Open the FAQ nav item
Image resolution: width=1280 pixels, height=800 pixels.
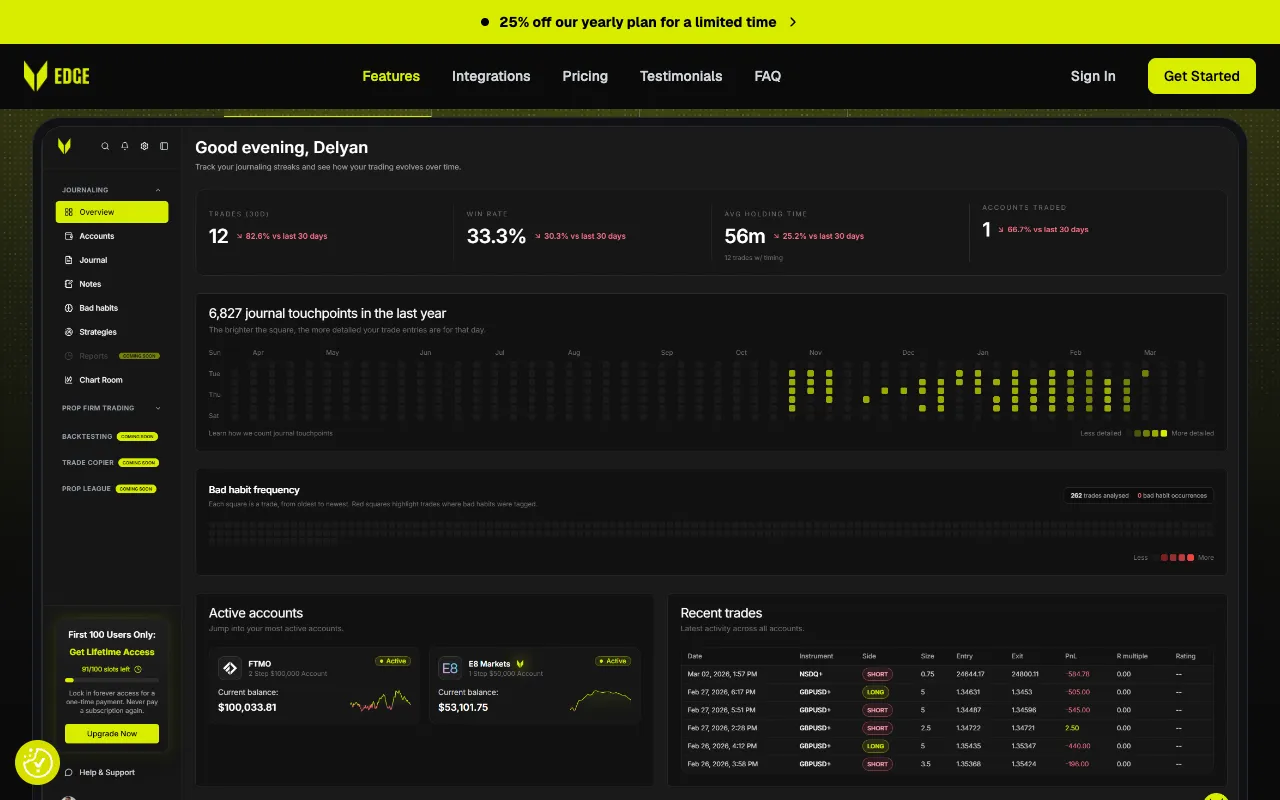click(x=768, y=76)
